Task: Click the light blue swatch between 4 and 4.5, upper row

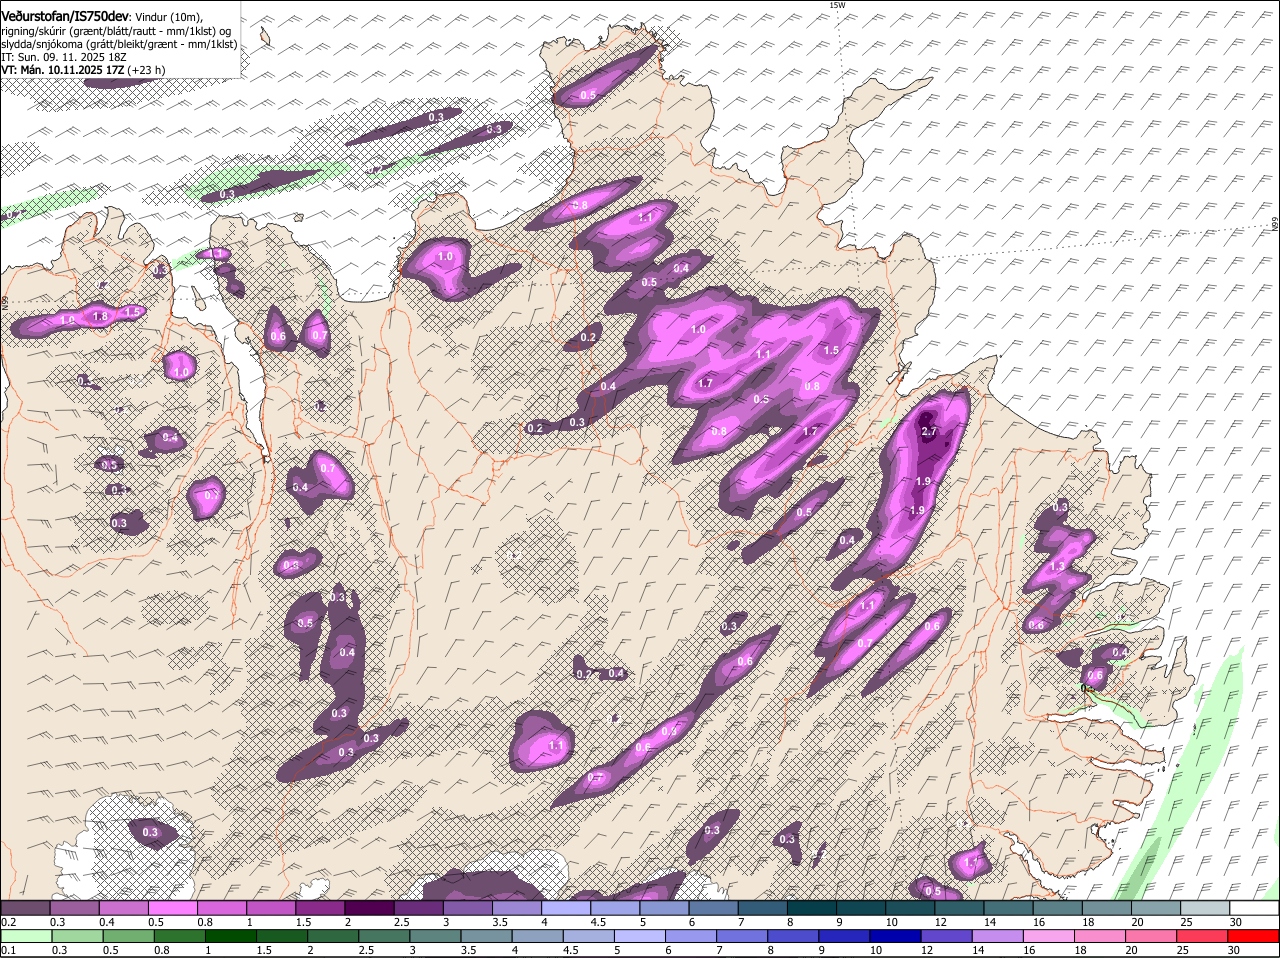Action: pyautogui.click(x=566, y=907)
